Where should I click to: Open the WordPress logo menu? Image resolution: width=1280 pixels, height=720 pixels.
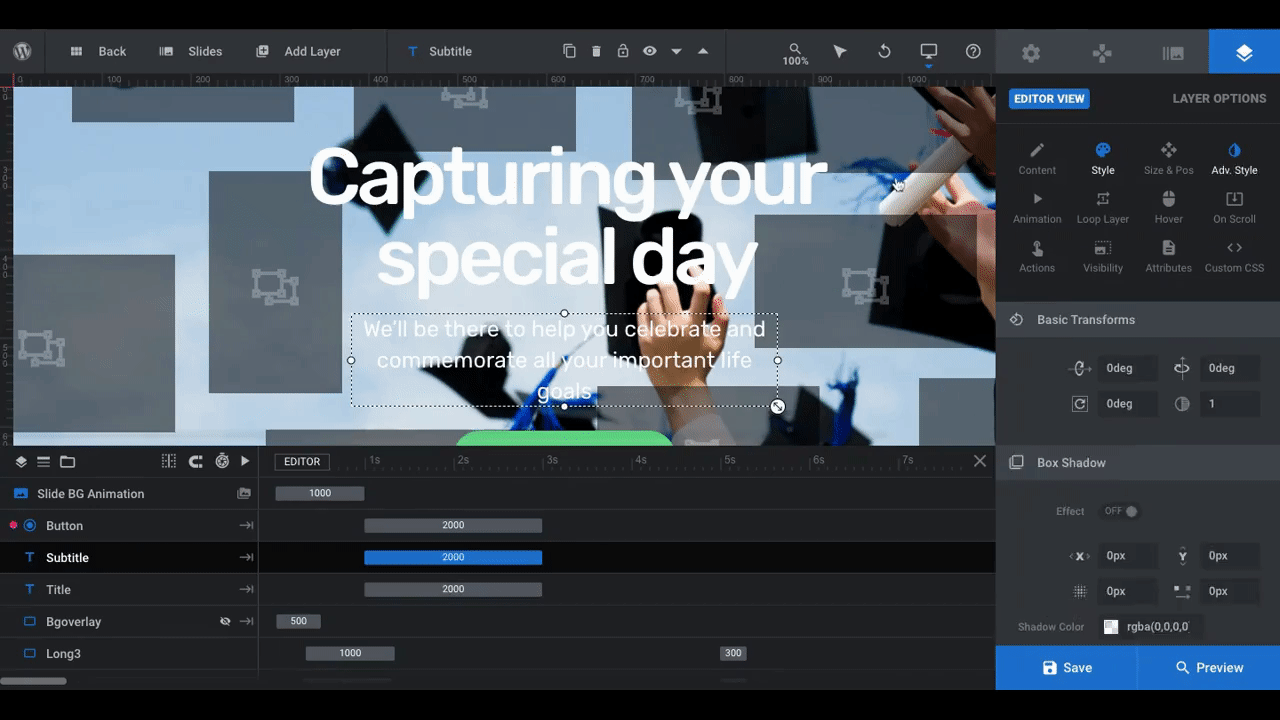23,51
